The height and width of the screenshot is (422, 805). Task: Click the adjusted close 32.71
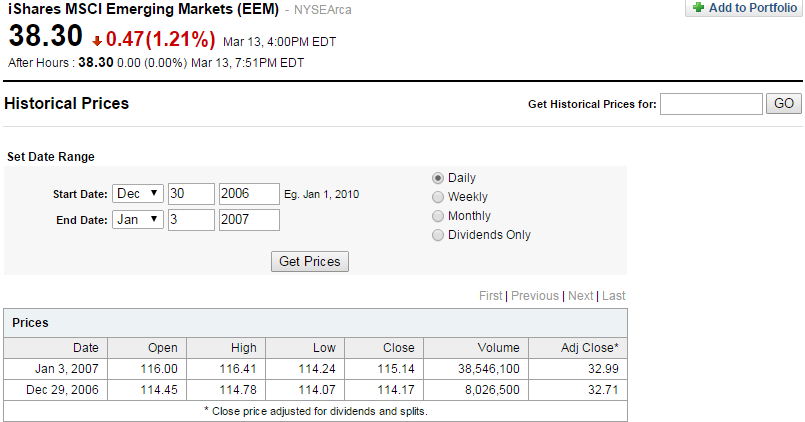coord(603,390)
